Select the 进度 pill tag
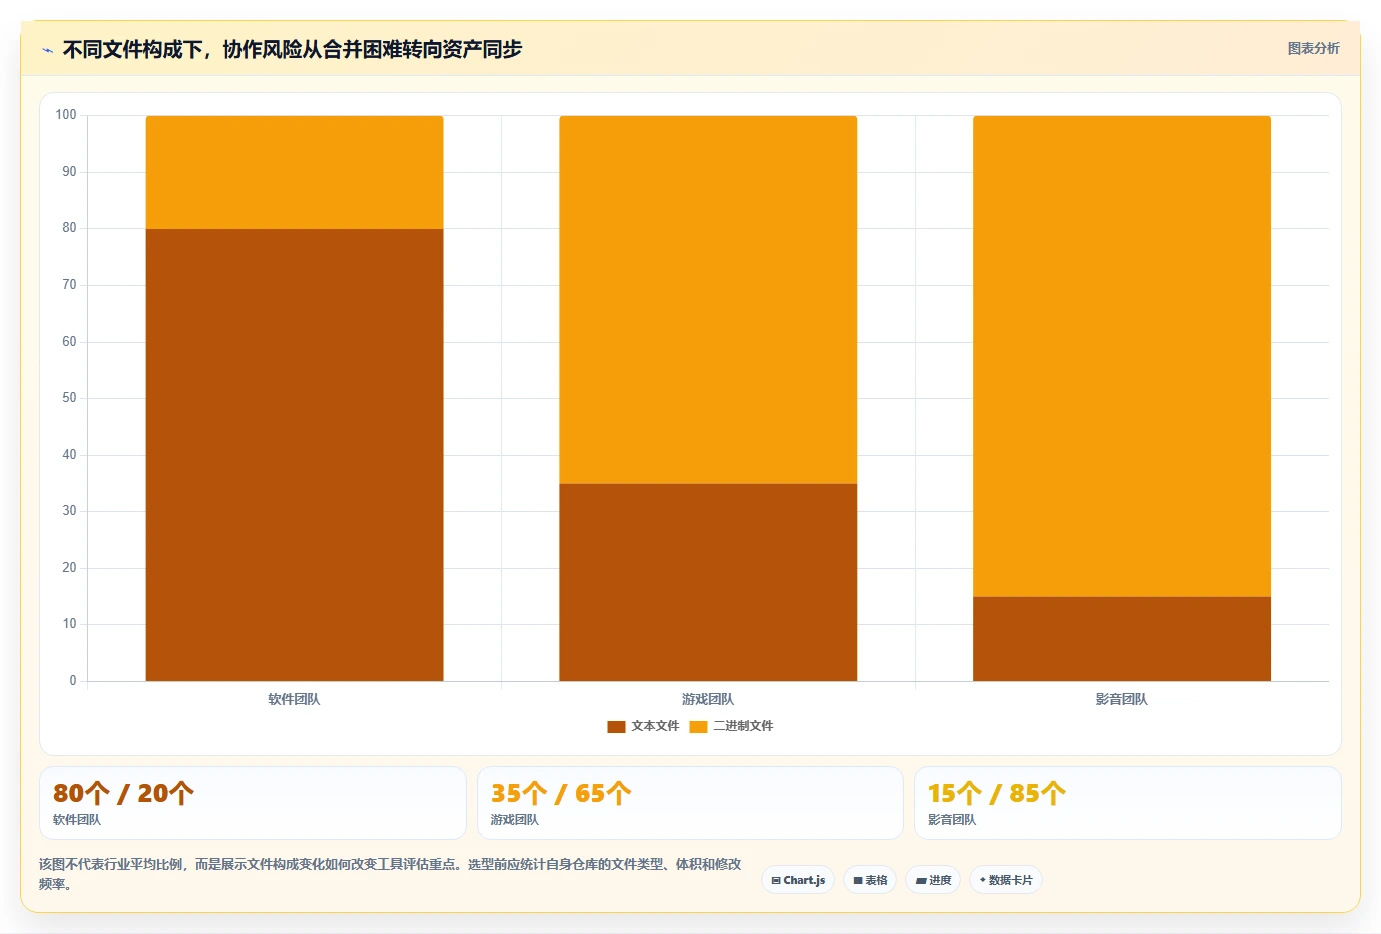This screenshot has width=1381, height=934. 933,880
